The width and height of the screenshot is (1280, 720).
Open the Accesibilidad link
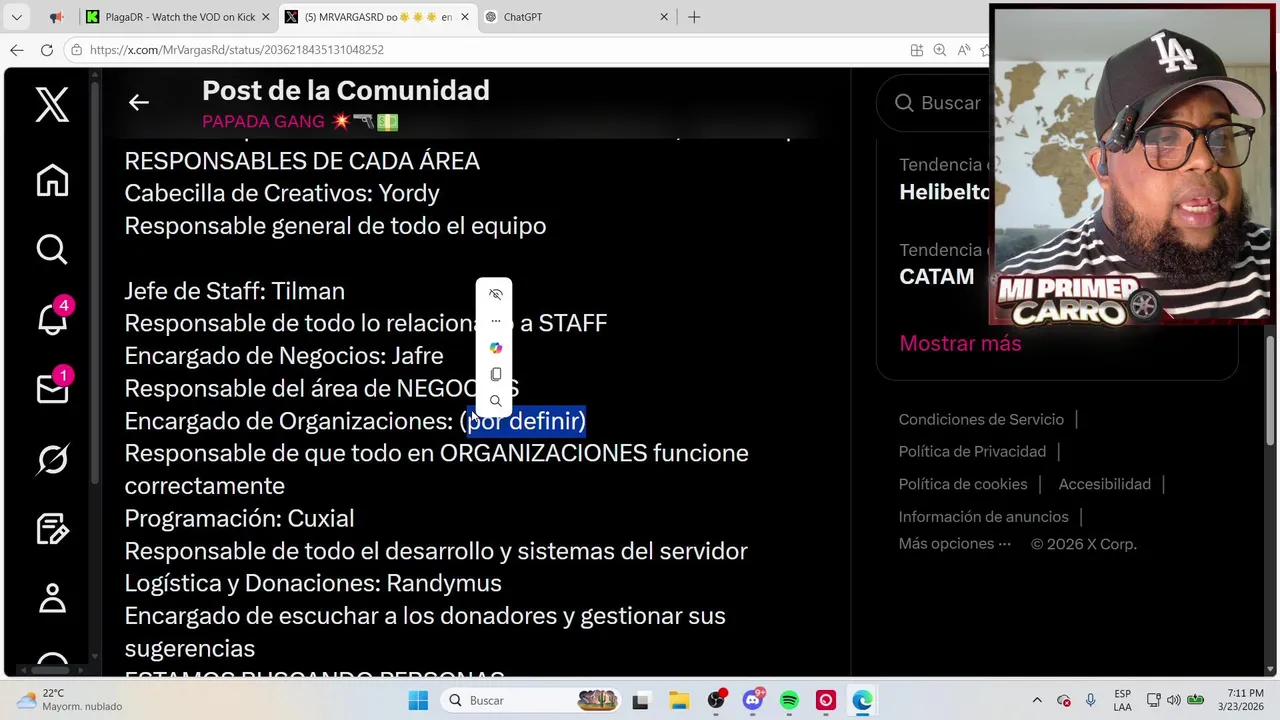click(x=1104, y=484)
